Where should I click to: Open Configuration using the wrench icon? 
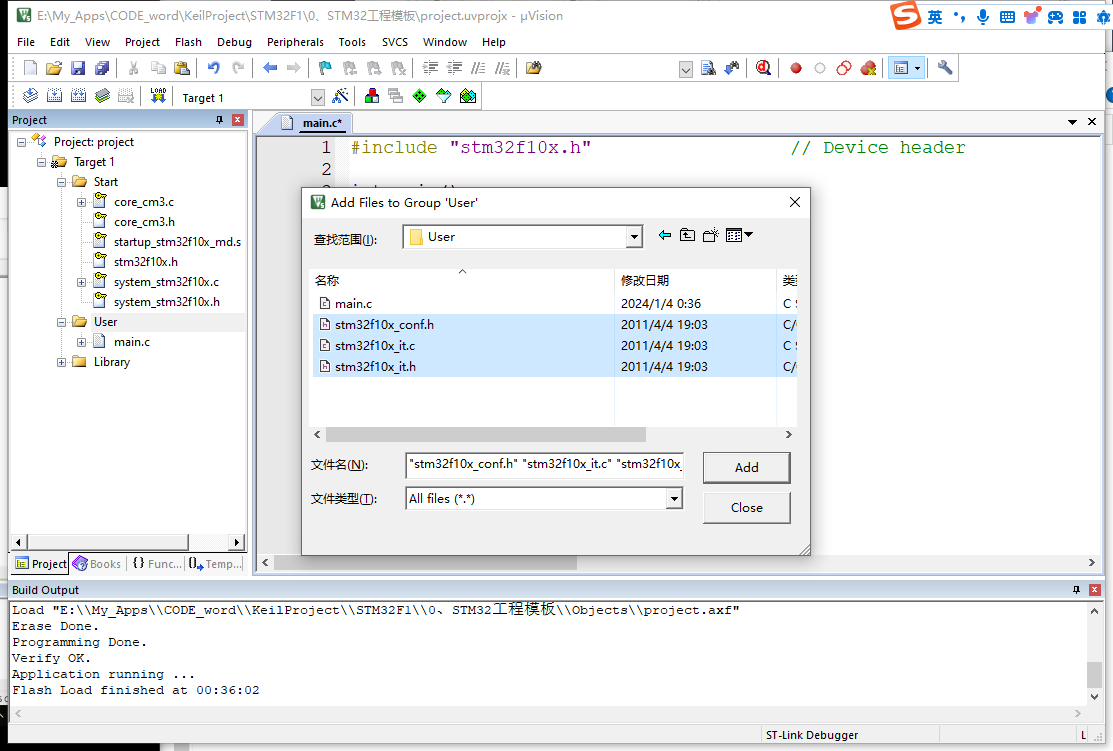pos(945,68)
